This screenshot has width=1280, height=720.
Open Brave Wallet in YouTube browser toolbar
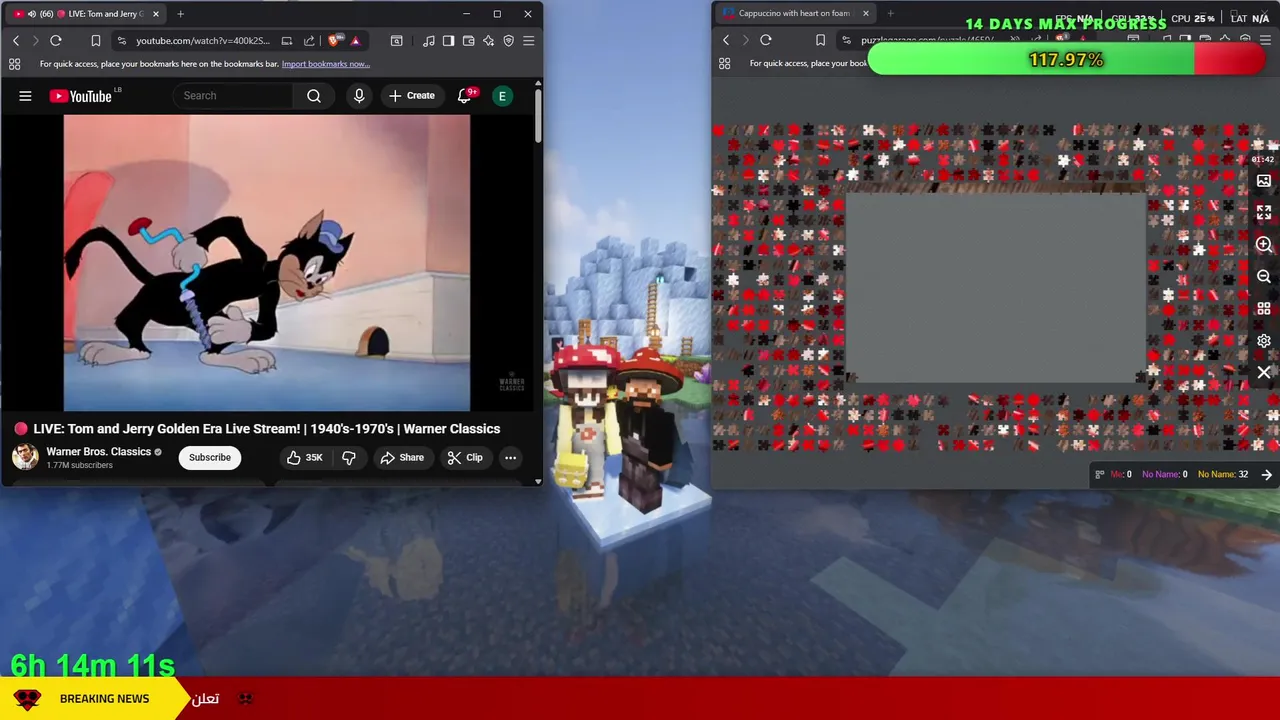click(x=469, y=41)
